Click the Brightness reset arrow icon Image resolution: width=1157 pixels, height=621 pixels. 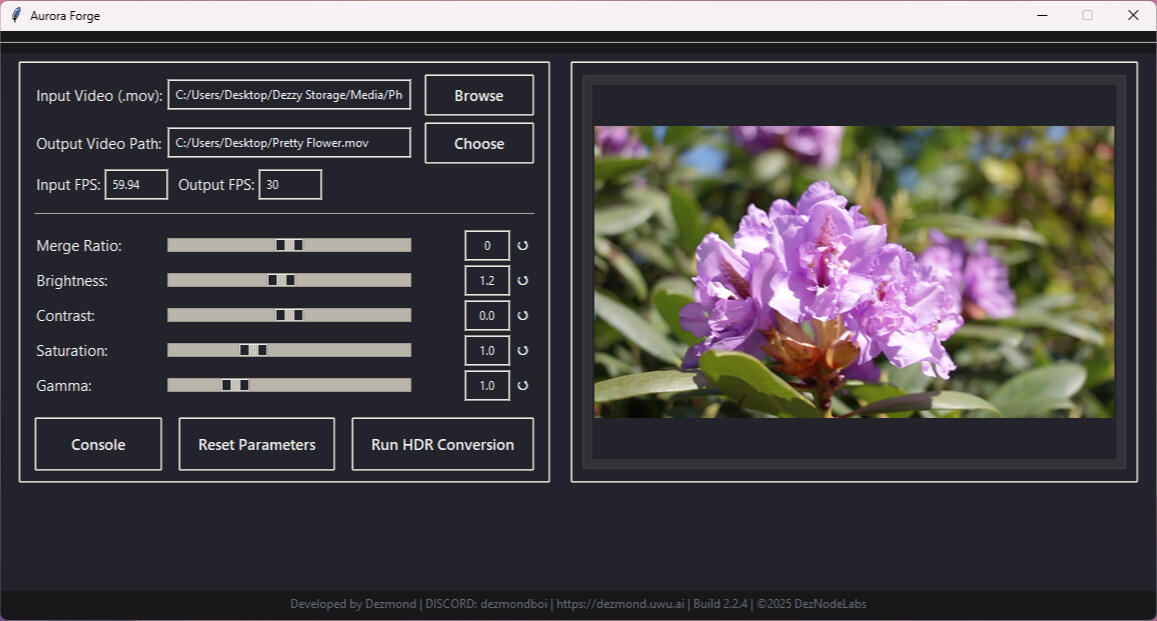coord(522,281)
